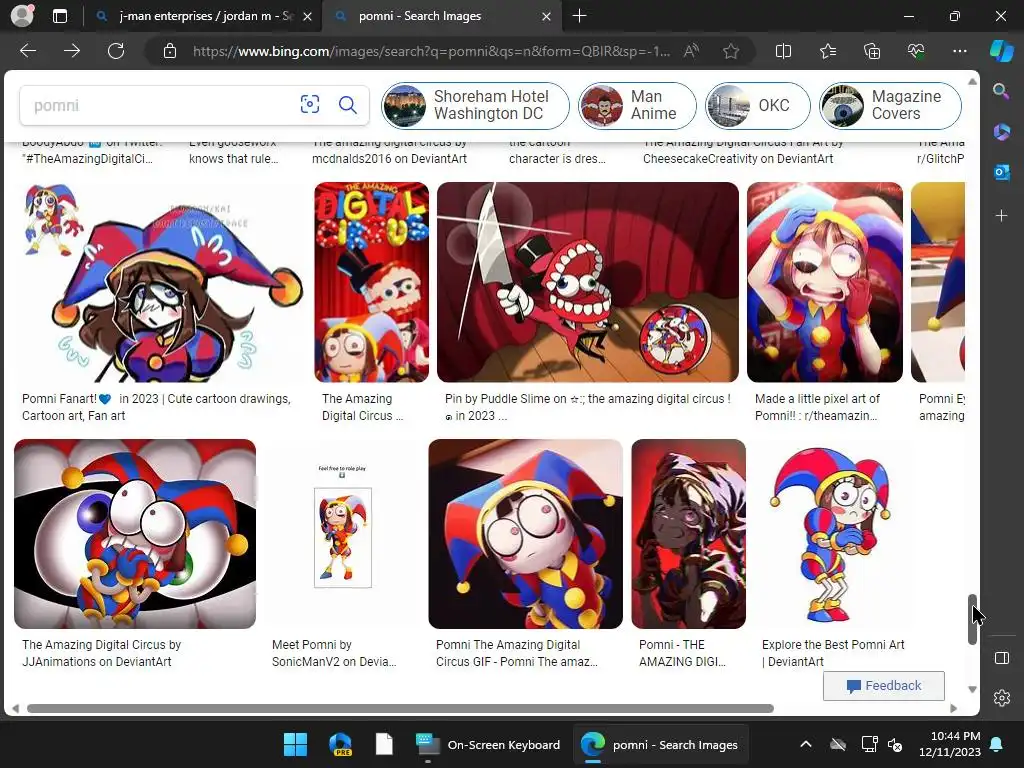The height and width of the screenshot is (768, 1024).
Task: Close the pomni Search Images tab
Action: coord(547,16)
